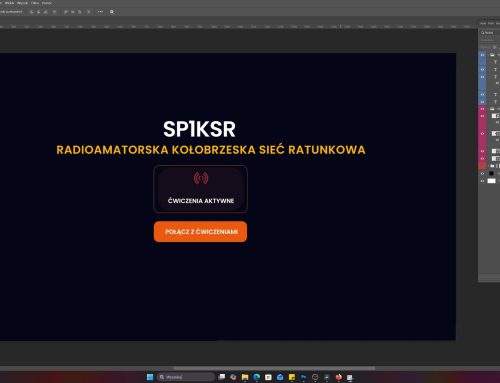The width and height of the screenshot is (500, 383).
Task: Click Align horizontal centers in options bar
Action: click(38, 12)
